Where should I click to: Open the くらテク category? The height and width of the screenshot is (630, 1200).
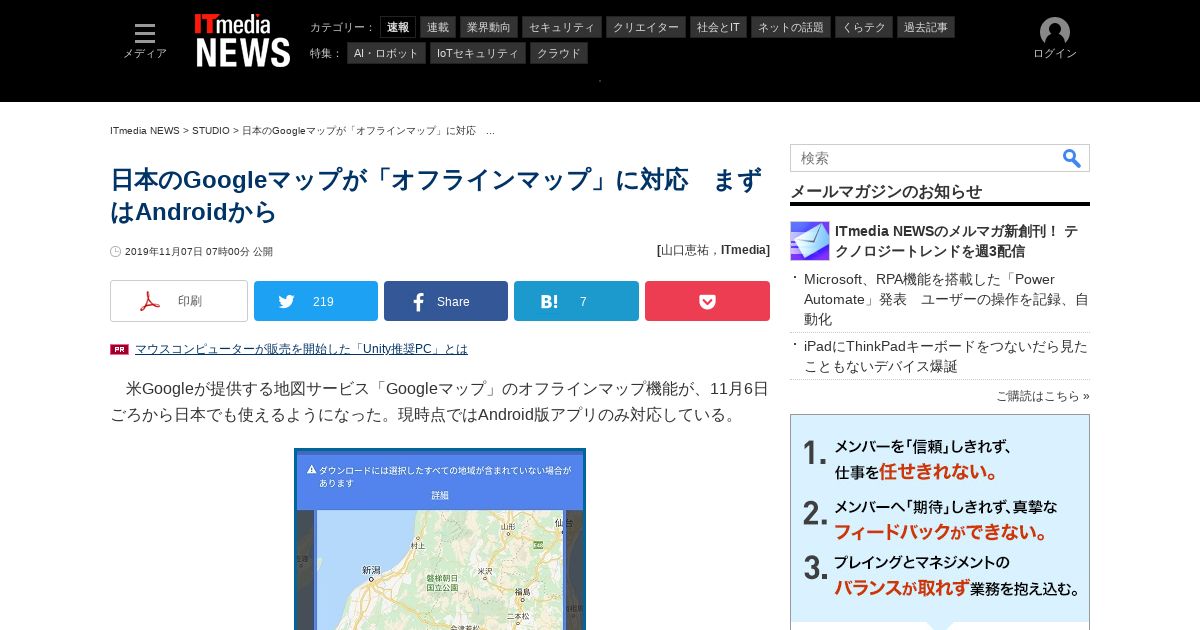pos(864,27)
